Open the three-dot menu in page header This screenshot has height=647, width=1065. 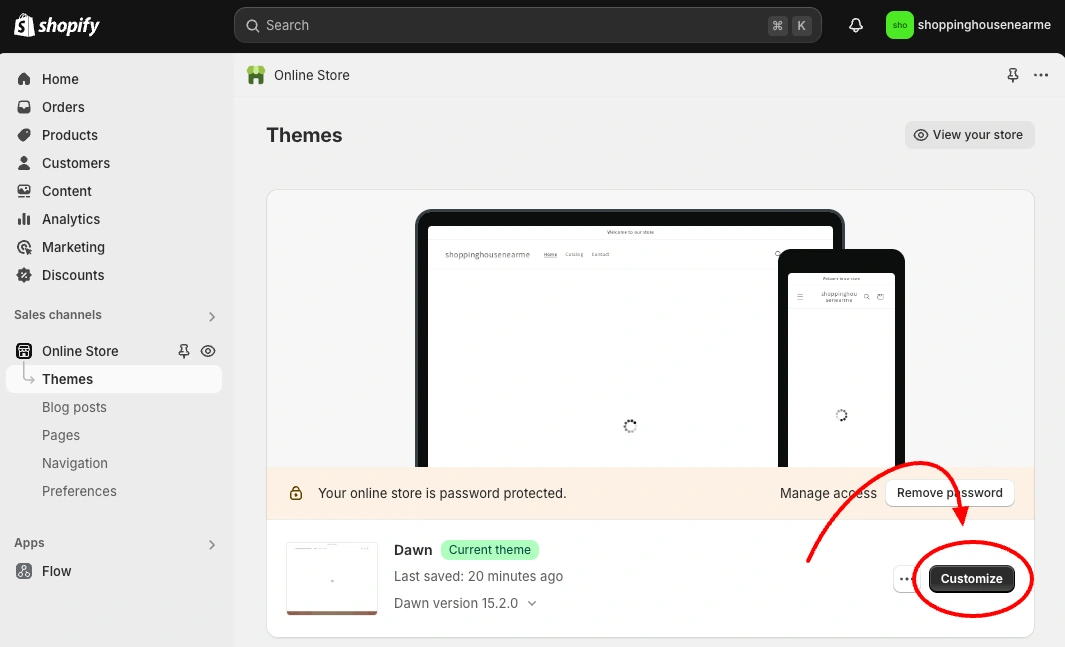pos(1041,75)
